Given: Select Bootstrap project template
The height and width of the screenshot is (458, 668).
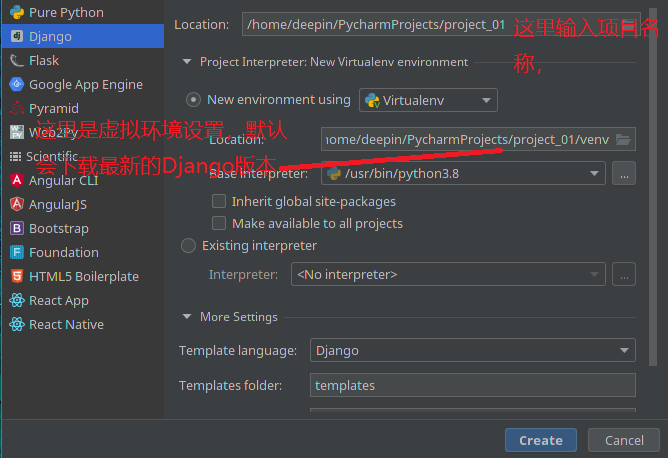Looking at the screenshot, I should click(x=83, y=228).
